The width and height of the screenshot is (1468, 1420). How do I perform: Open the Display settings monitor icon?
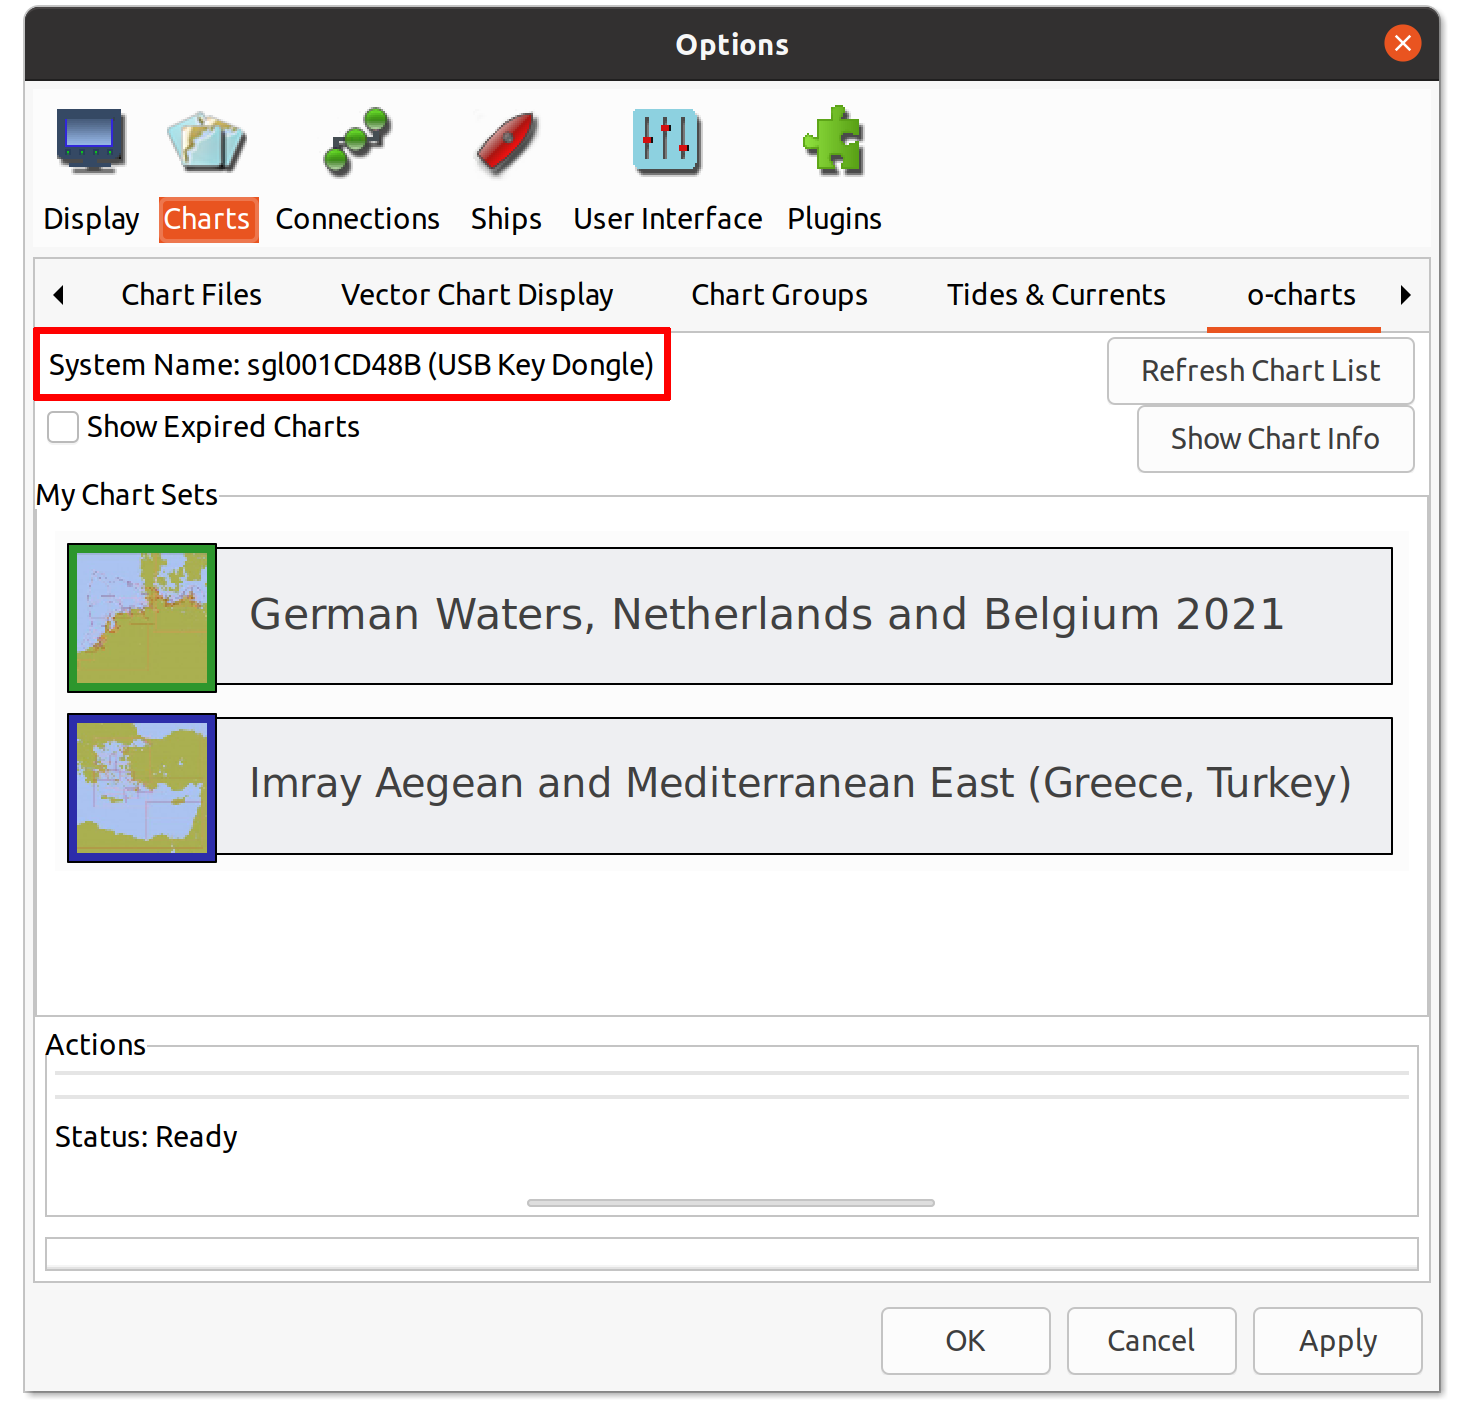(91, 141)
